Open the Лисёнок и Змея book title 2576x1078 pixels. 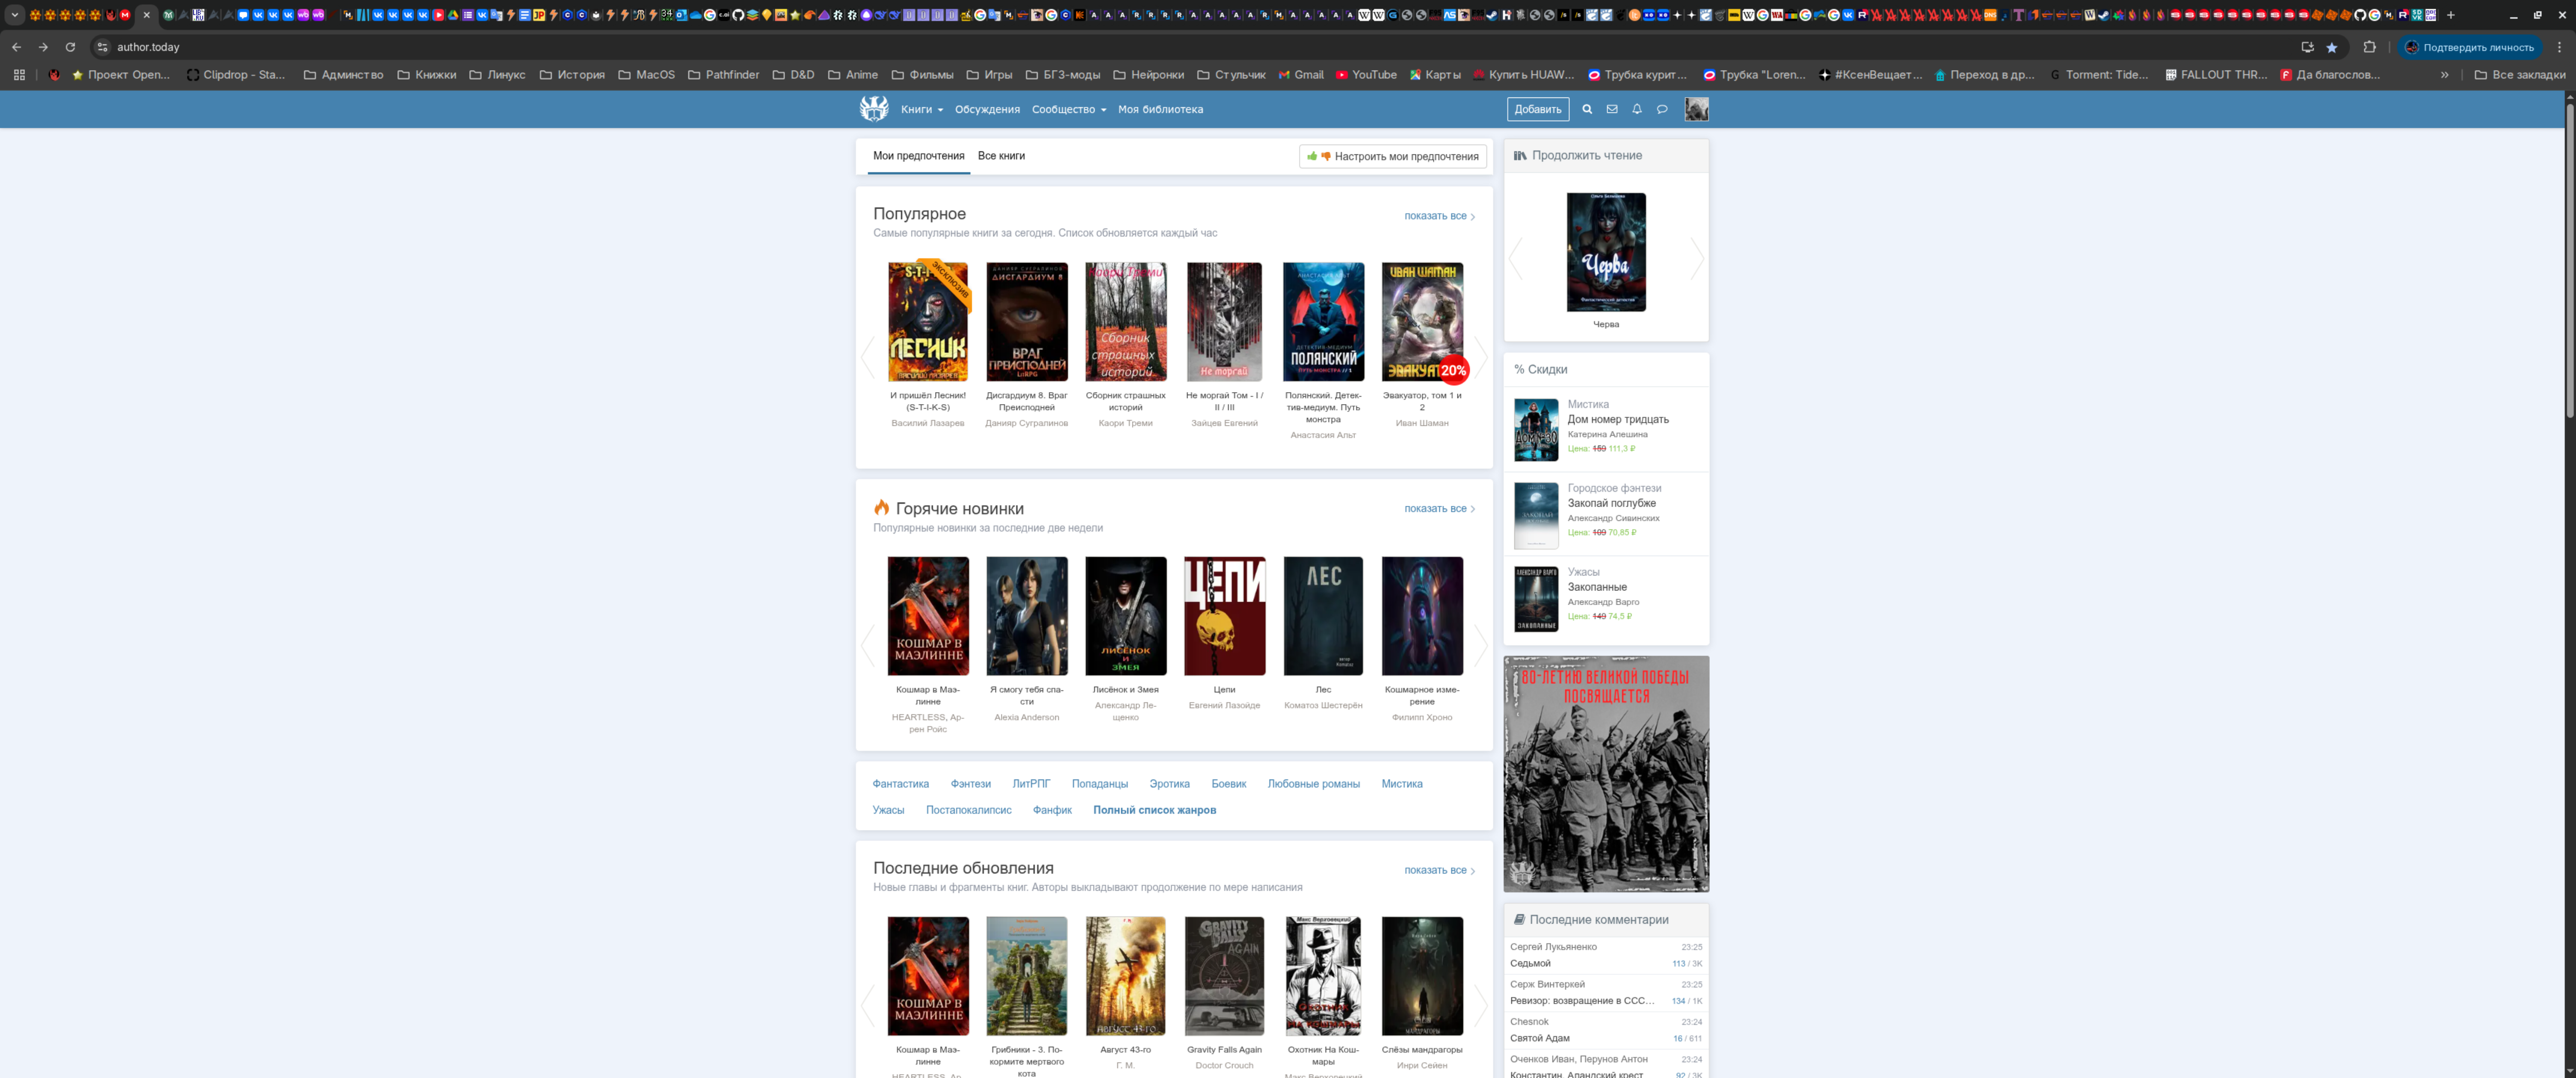pos(1125,690)
